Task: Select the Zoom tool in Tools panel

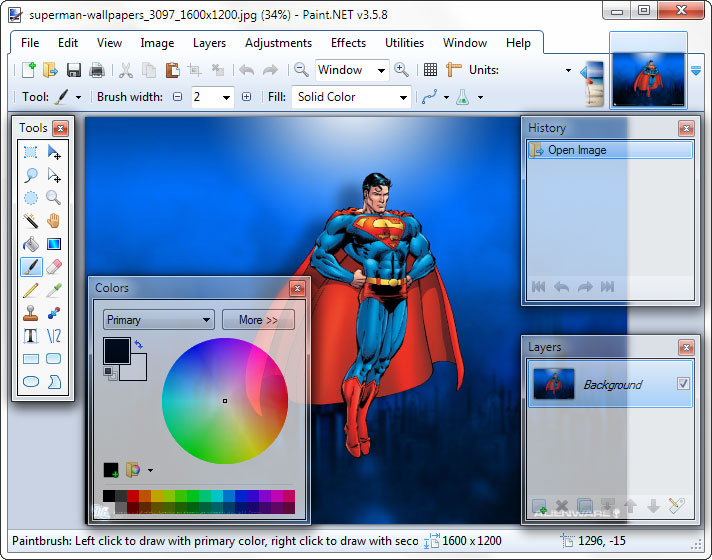Action: point(54,198)
